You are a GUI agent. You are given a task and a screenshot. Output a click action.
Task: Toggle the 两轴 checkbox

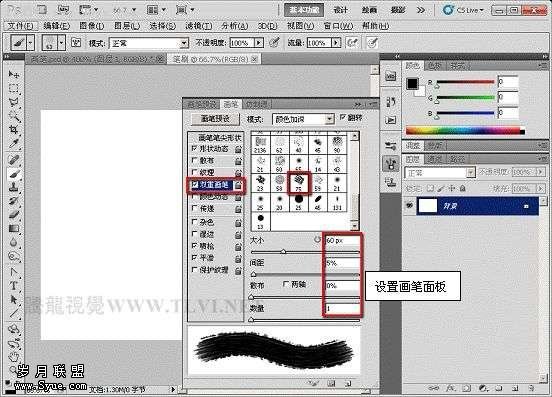coord(286,284)
